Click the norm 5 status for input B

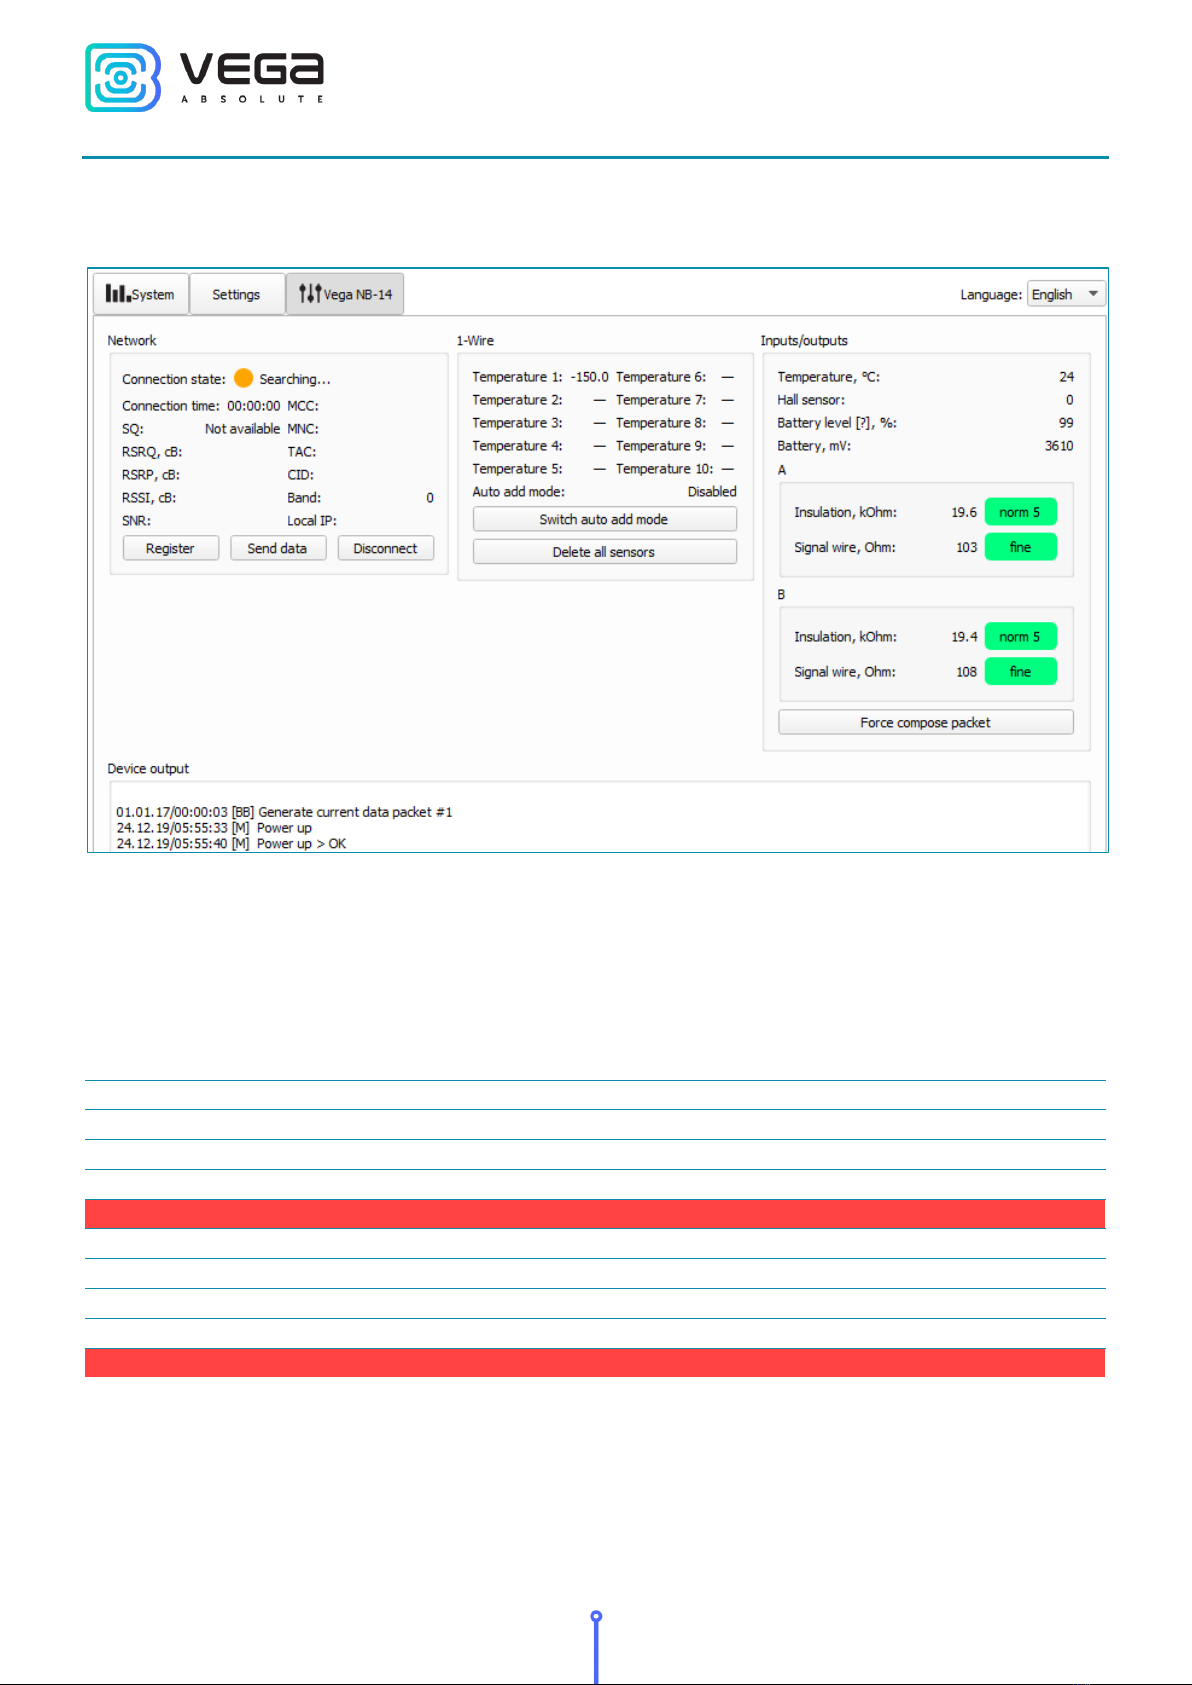coord(1020,636)
